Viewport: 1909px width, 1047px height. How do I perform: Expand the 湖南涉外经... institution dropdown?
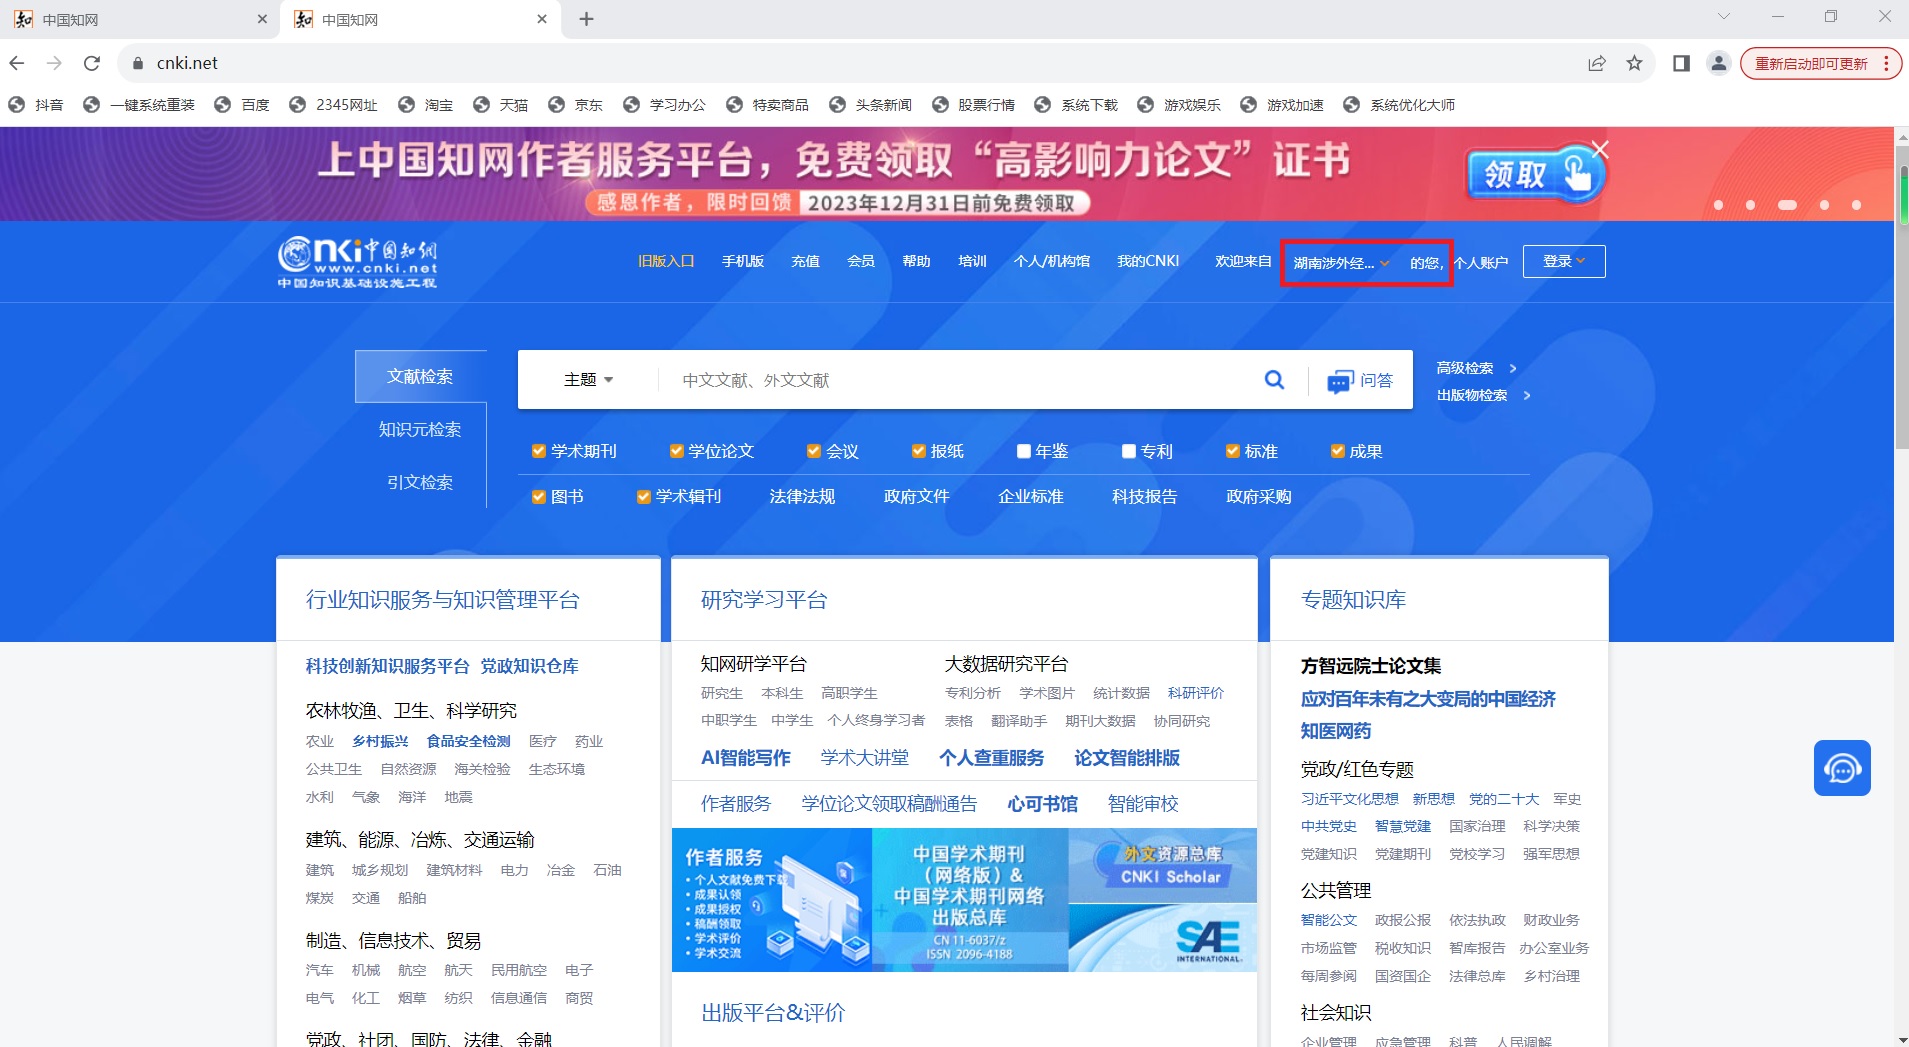coord(1341,263)
